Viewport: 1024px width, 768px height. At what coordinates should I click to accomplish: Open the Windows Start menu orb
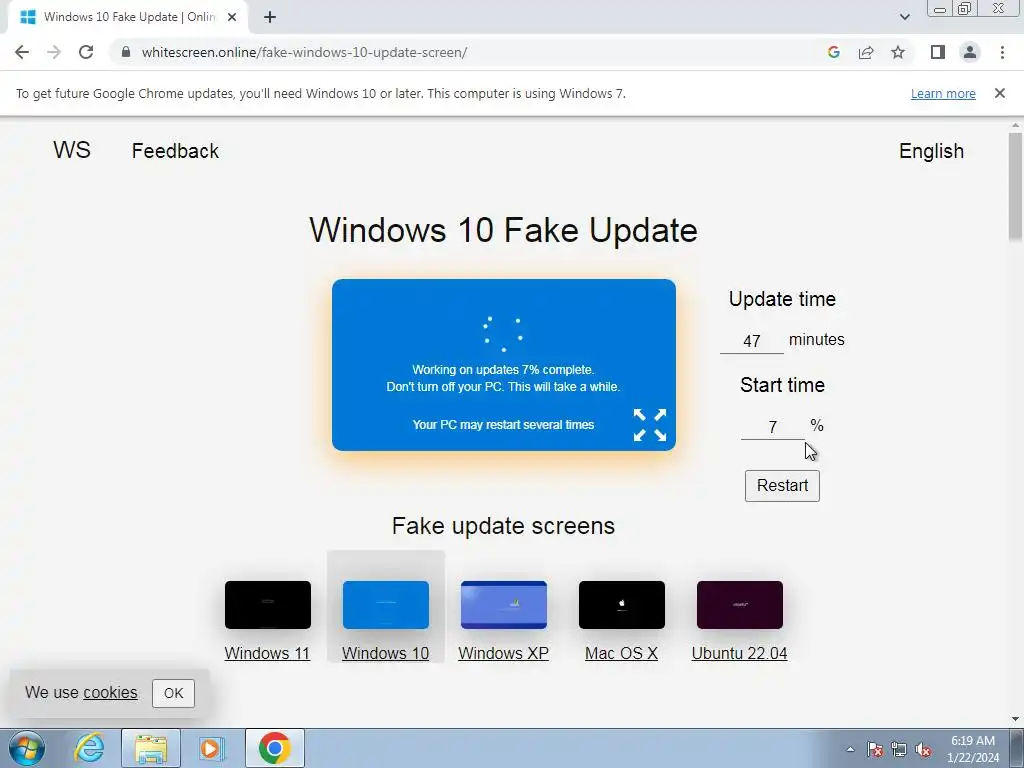pyautogui.click(x=27, y=748)
